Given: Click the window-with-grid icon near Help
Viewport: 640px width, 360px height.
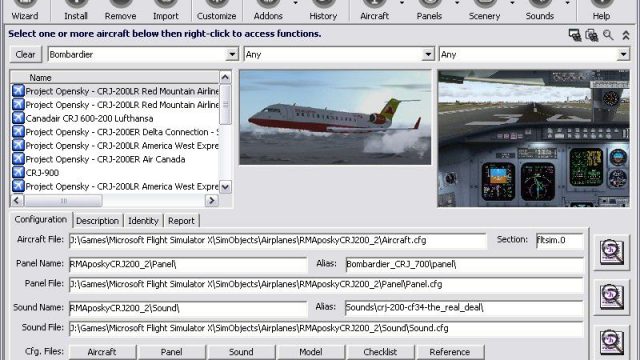Looking at the screenshot, I should 575,35.
